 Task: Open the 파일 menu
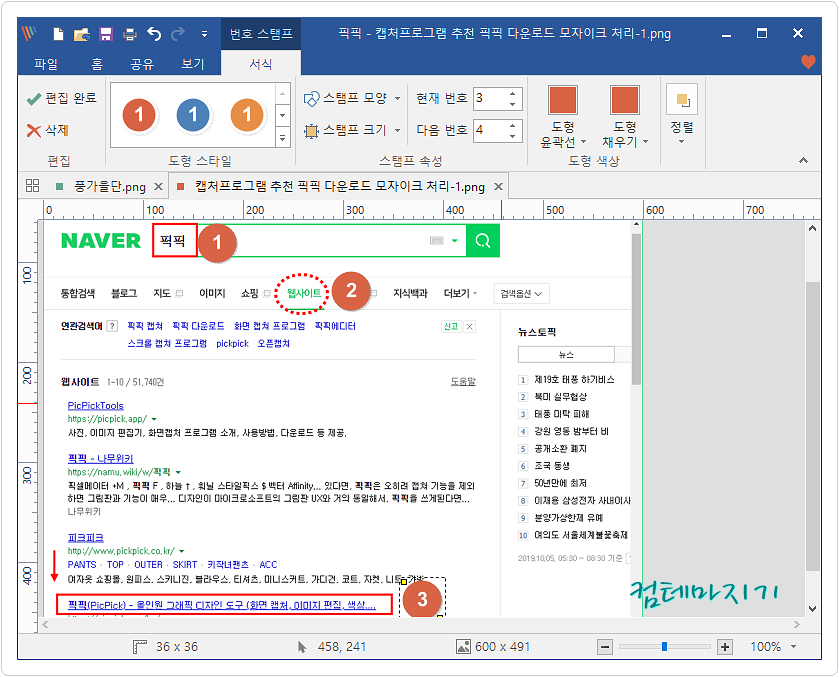coord(45,64)
